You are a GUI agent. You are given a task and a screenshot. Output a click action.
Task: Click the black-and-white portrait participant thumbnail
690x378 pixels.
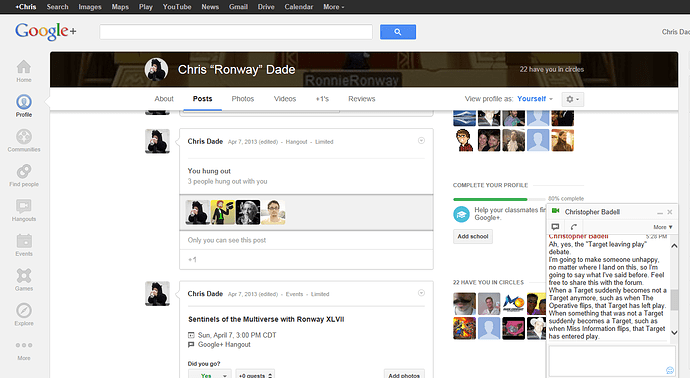248,212
